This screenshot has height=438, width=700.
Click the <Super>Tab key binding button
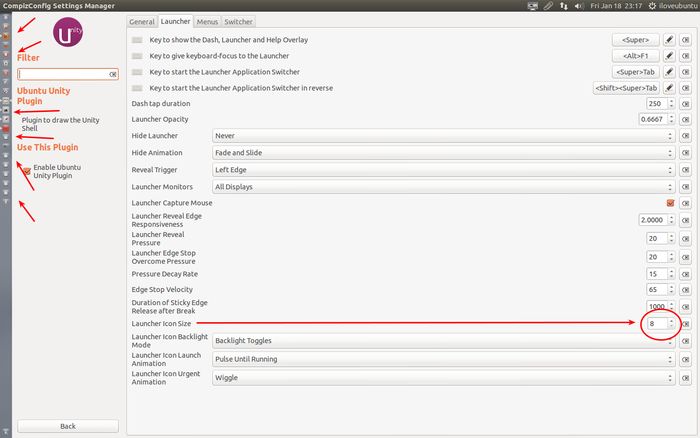pyautogui.click(x=635, y=72)
